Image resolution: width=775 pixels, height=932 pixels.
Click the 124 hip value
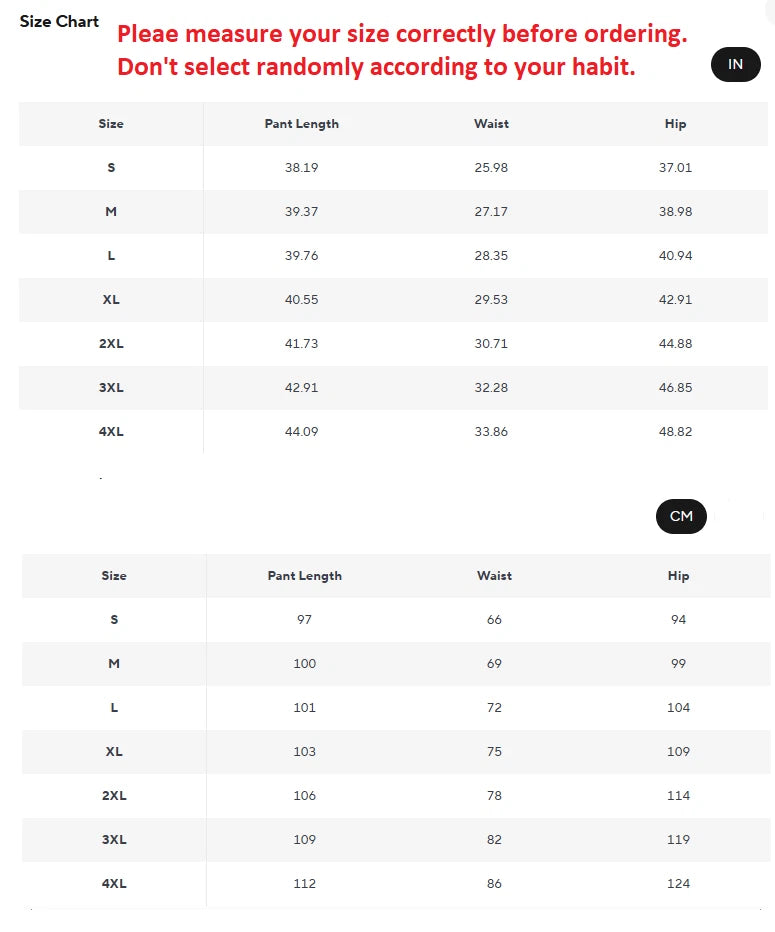coord(678,884)
